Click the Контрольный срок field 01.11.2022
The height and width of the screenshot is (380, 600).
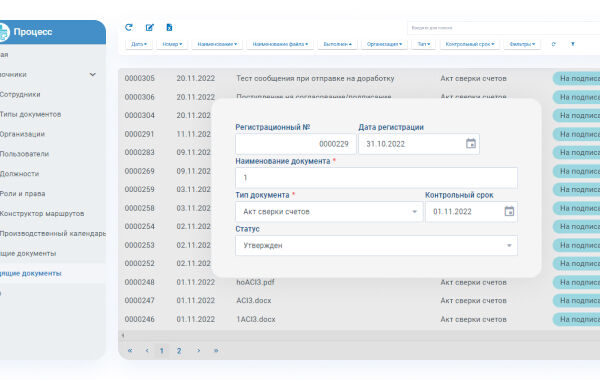click(471, 212)
